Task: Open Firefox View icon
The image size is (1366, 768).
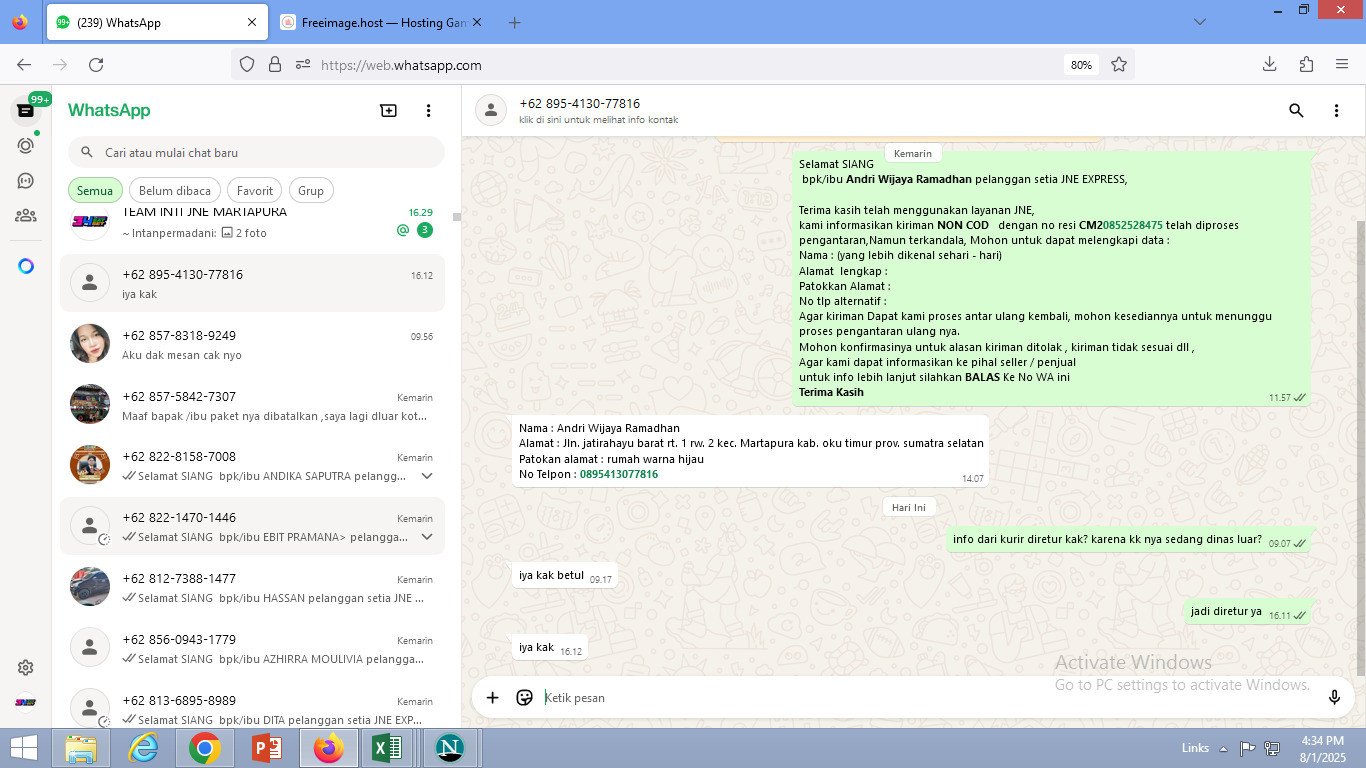Action: (20, 22)
